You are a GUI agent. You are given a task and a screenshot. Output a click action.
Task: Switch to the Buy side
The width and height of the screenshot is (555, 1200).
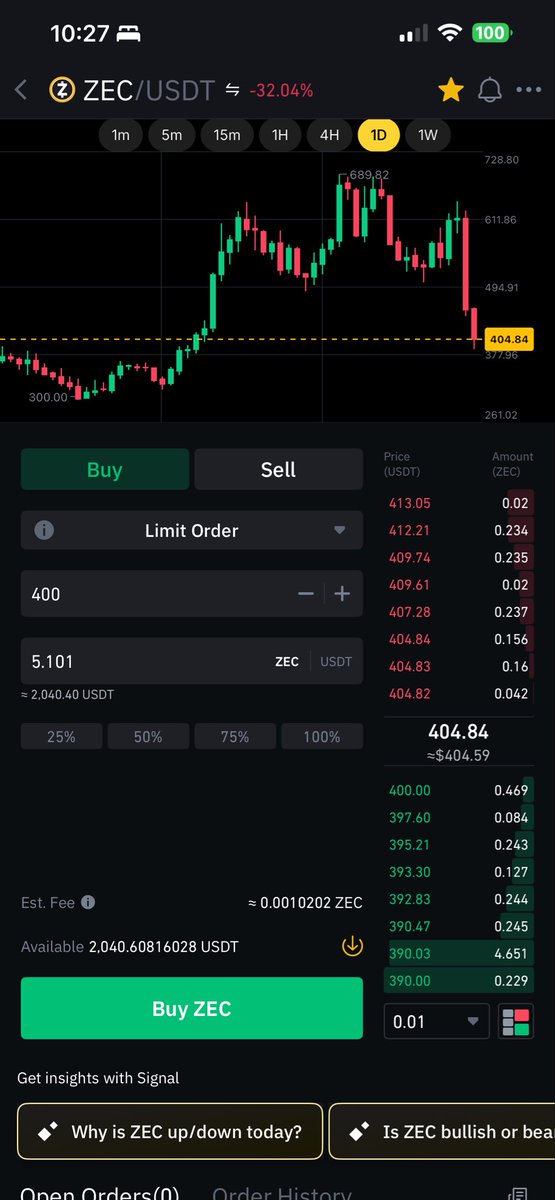(105, 469)
